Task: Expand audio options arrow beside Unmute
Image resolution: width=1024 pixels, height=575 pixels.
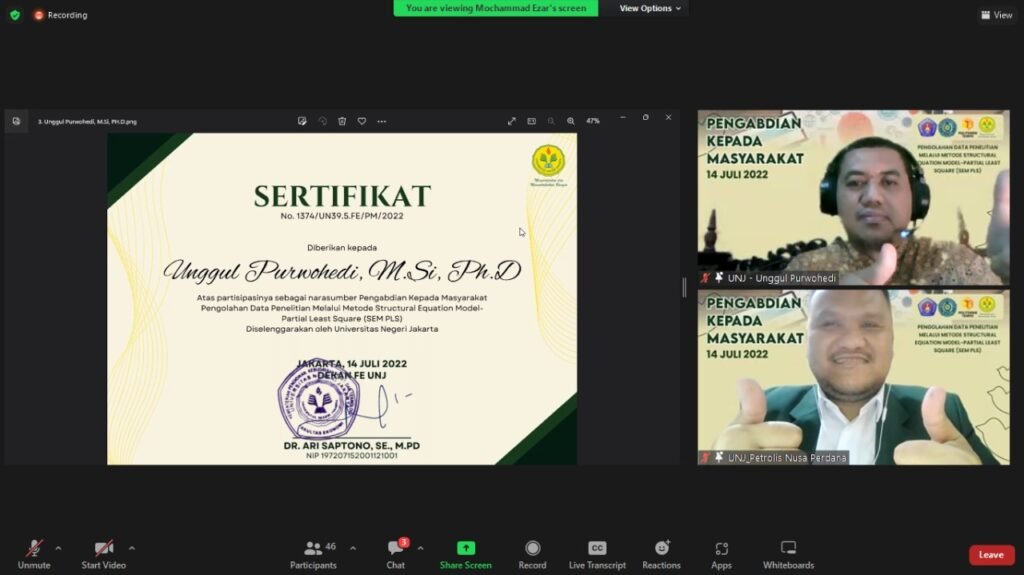Action: (58, 548)
